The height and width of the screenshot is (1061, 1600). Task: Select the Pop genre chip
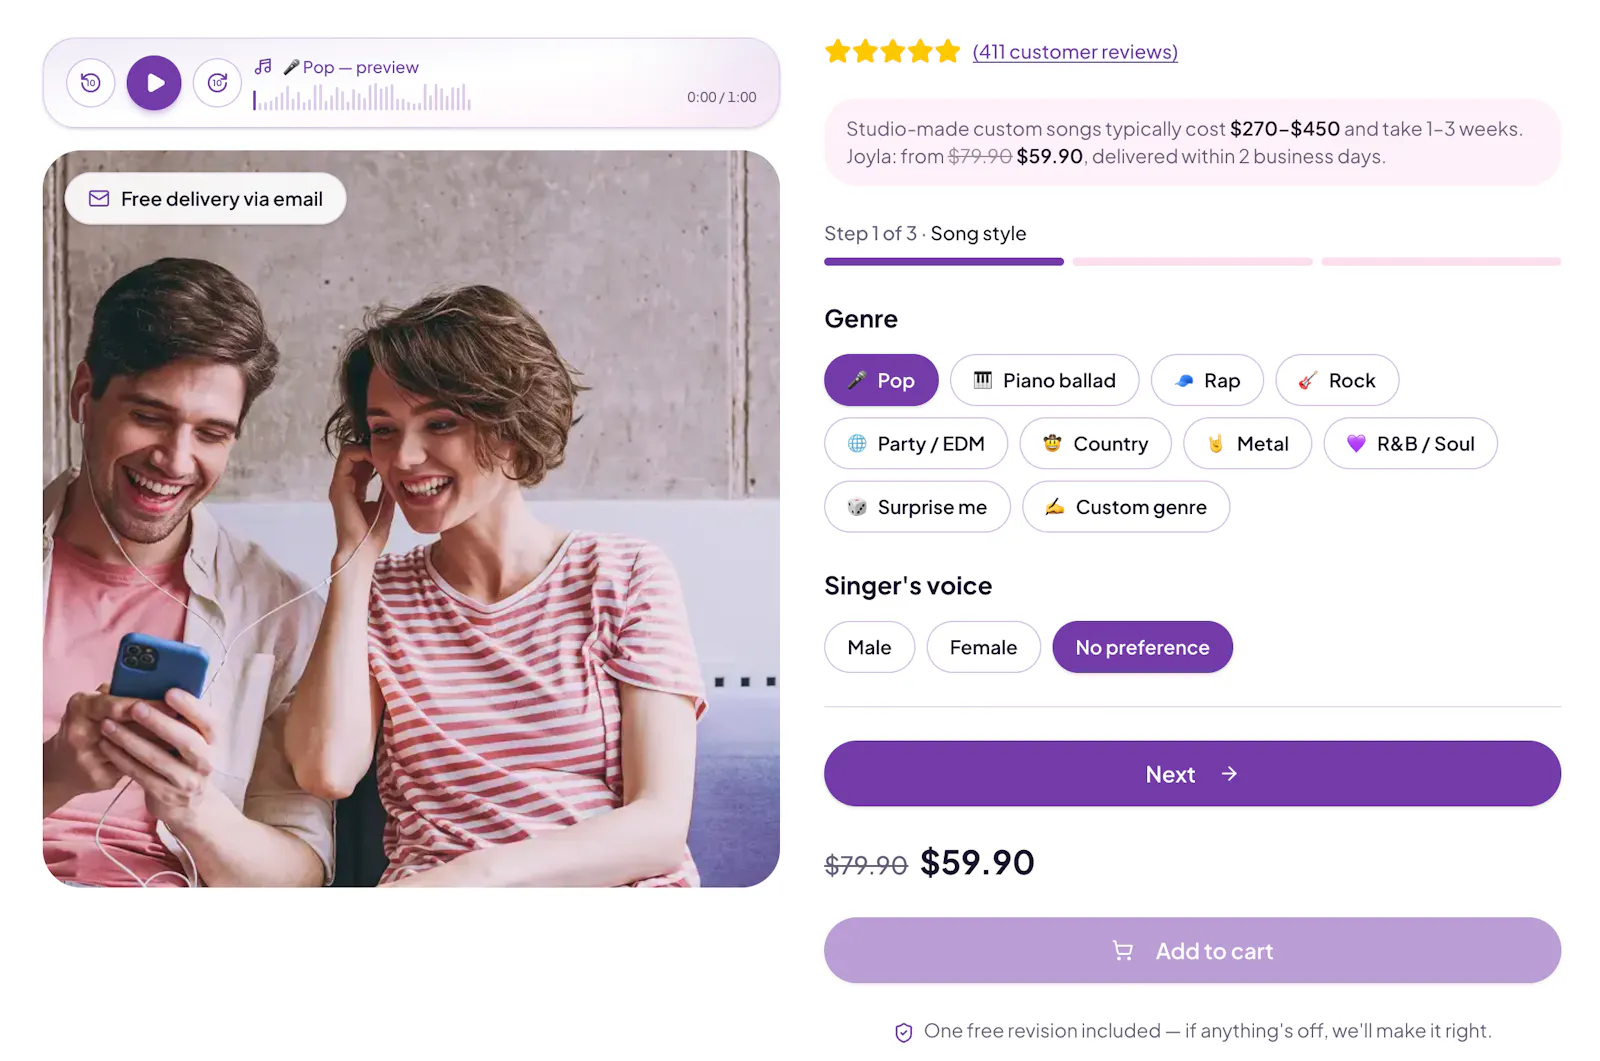click(x=881, y=380)
